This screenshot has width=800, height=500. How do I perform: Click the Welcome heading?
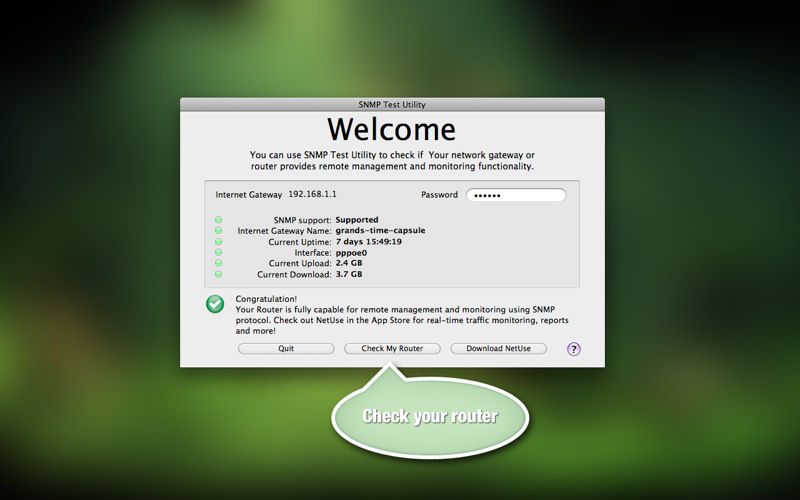point(391,129)
